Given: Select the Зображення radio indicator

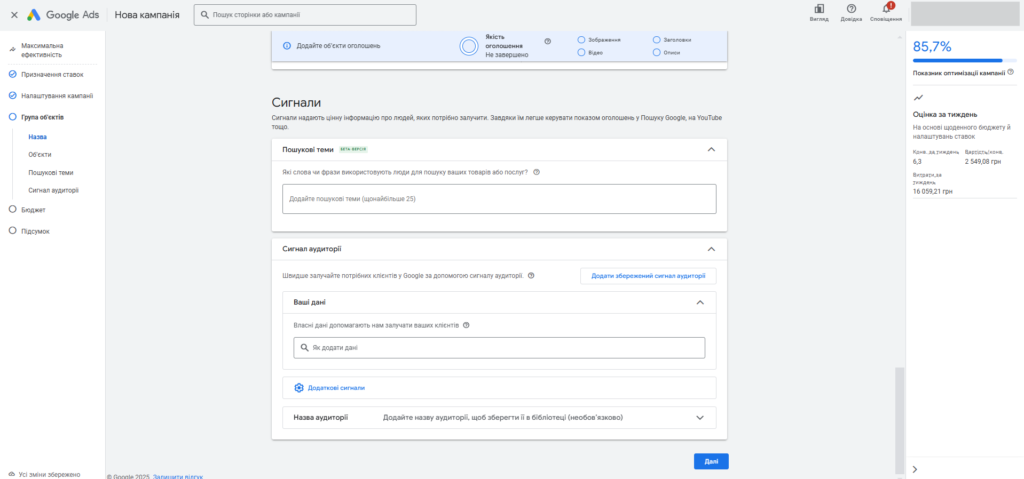Looking at the screenshot, I should pos(581,40).
